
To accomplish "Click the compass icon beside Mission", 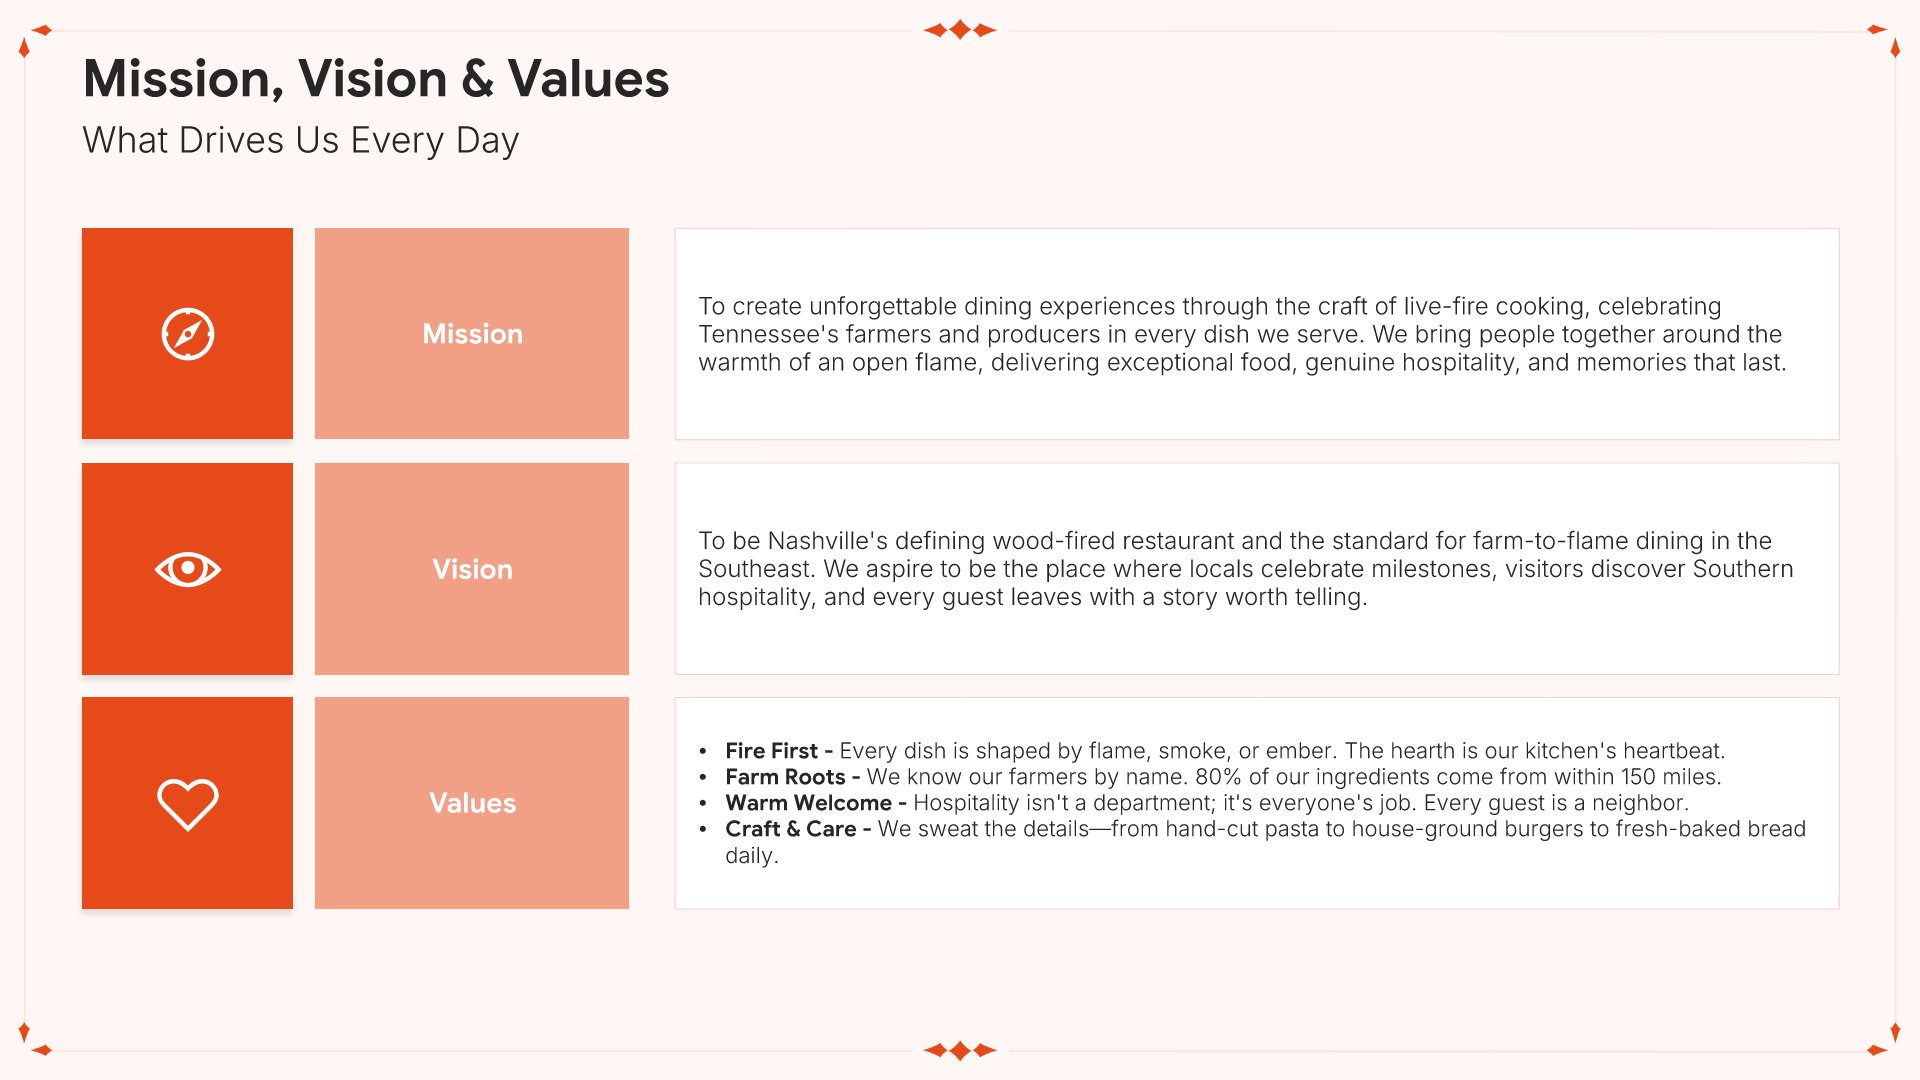I will [188, 334].
